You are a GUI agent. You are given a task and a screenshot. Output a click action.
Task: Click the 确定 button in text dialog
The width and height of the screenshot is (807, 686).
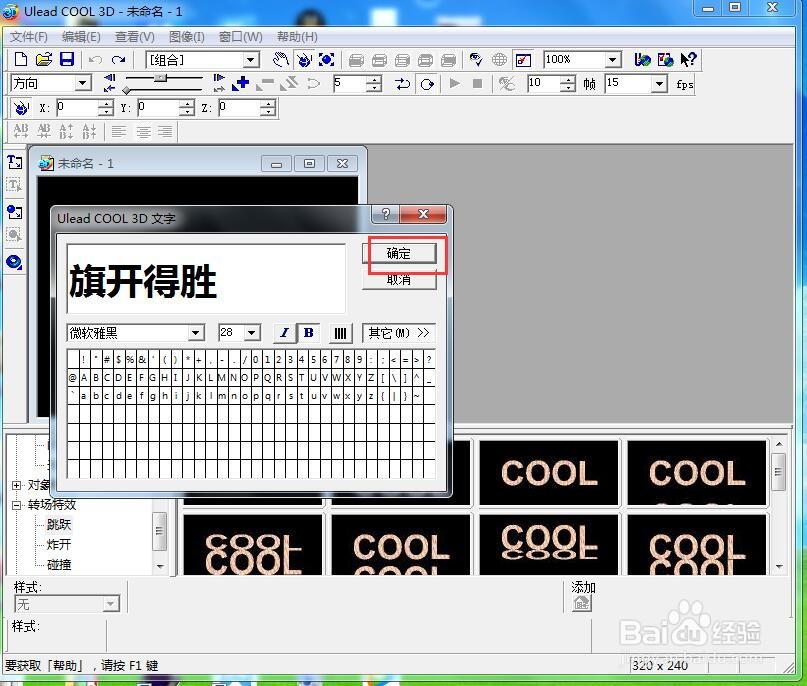click(x=399, y=253)
